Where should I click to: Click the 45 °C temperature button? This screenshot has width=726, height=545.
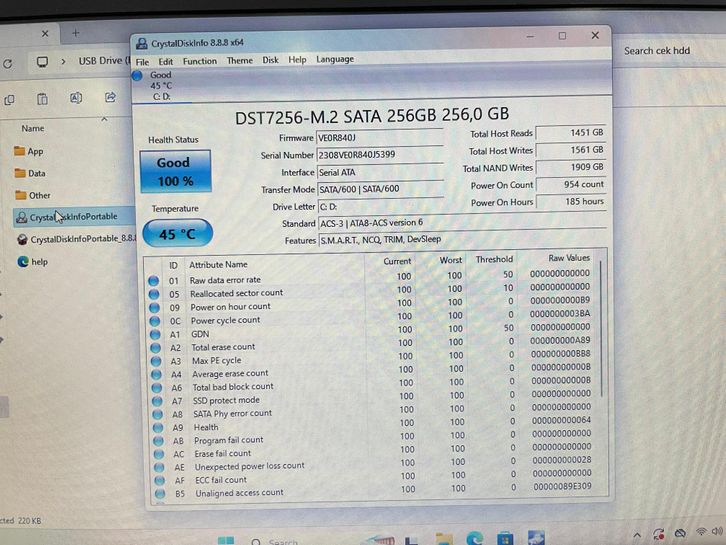click(x=178, y=234)
